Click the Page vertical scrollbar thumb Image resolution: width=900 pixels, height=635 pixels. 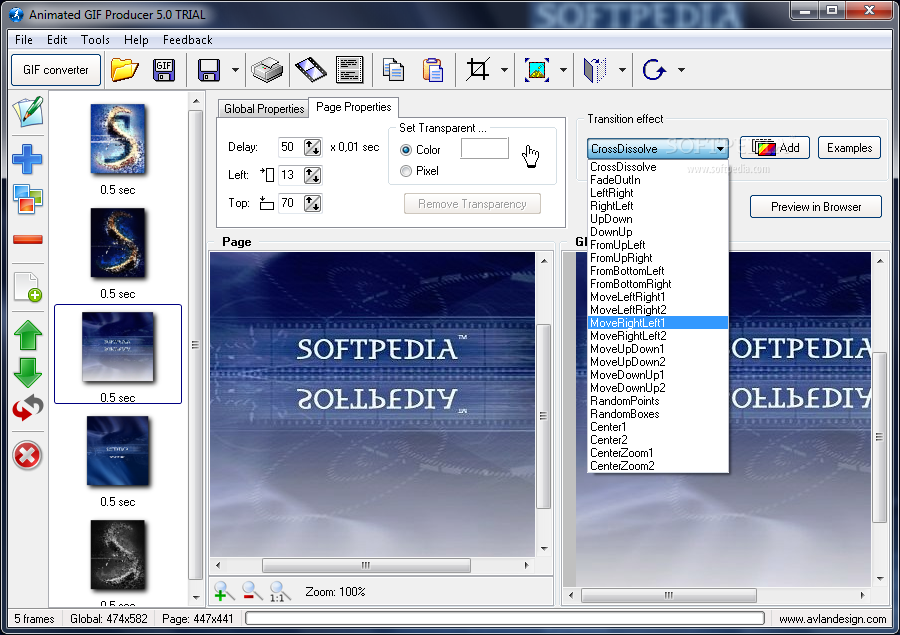click(544, 416)
